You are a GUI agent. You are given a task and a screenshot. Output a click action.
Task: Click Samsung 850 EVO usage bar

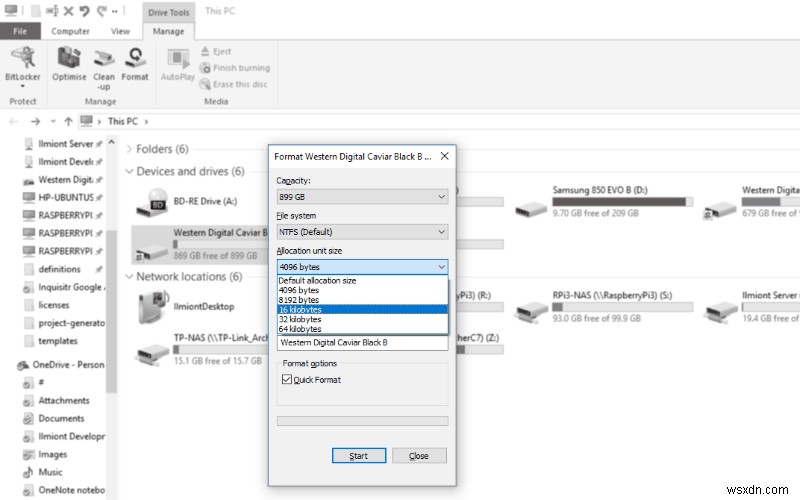click(622, 202)
